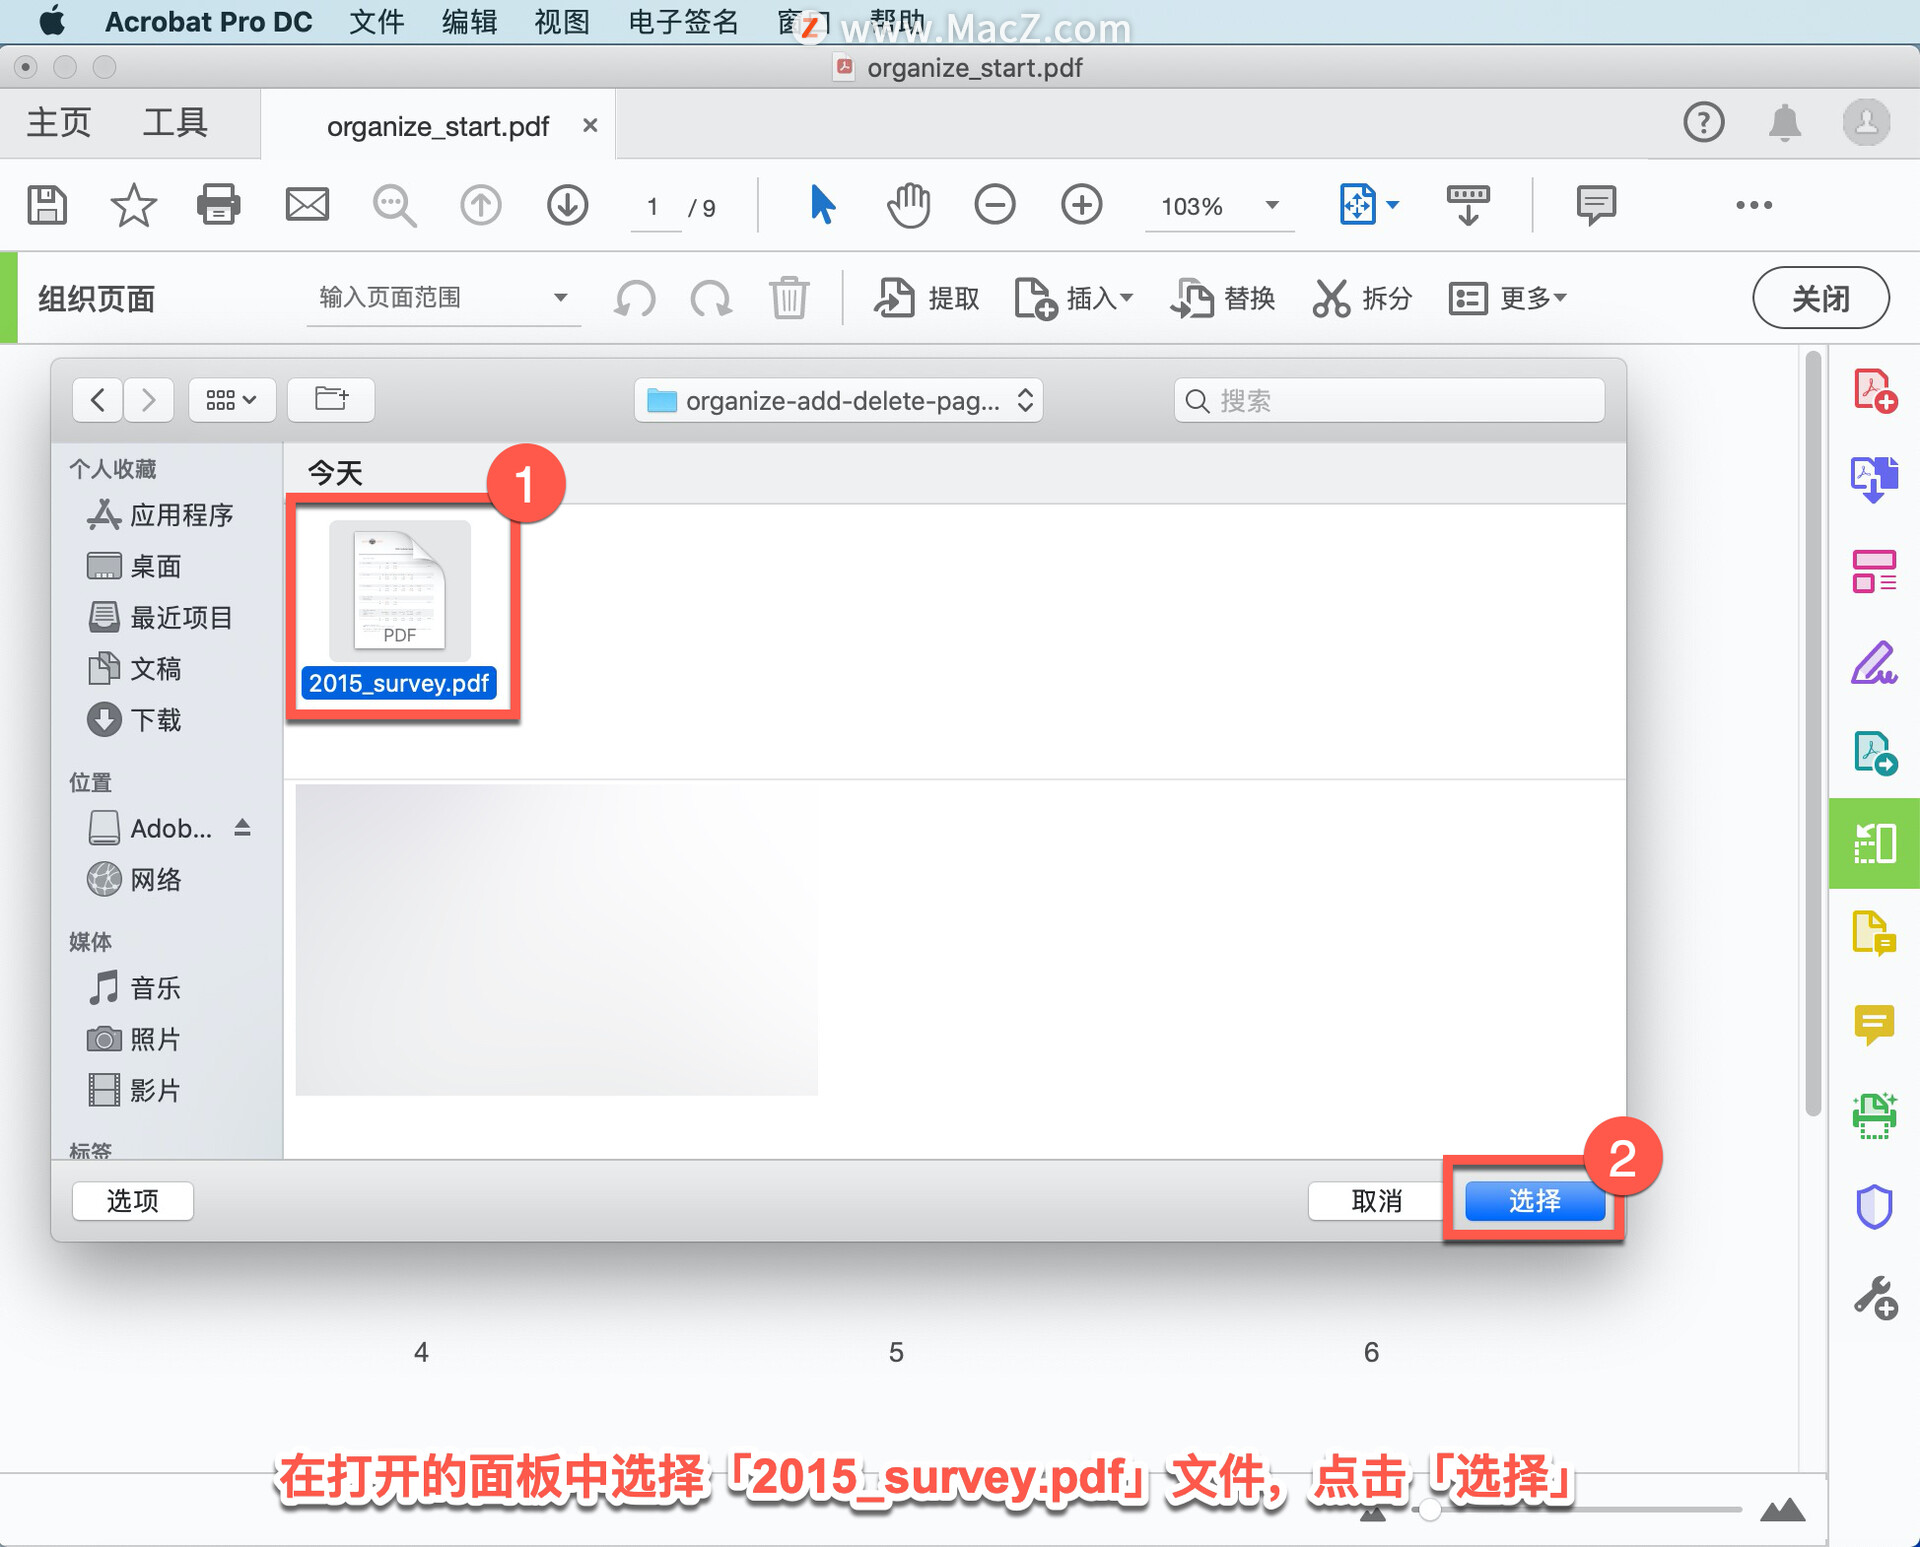1920x1547 pixels.
Task: Switch to the 工具 tab
Action: (175, 123)
